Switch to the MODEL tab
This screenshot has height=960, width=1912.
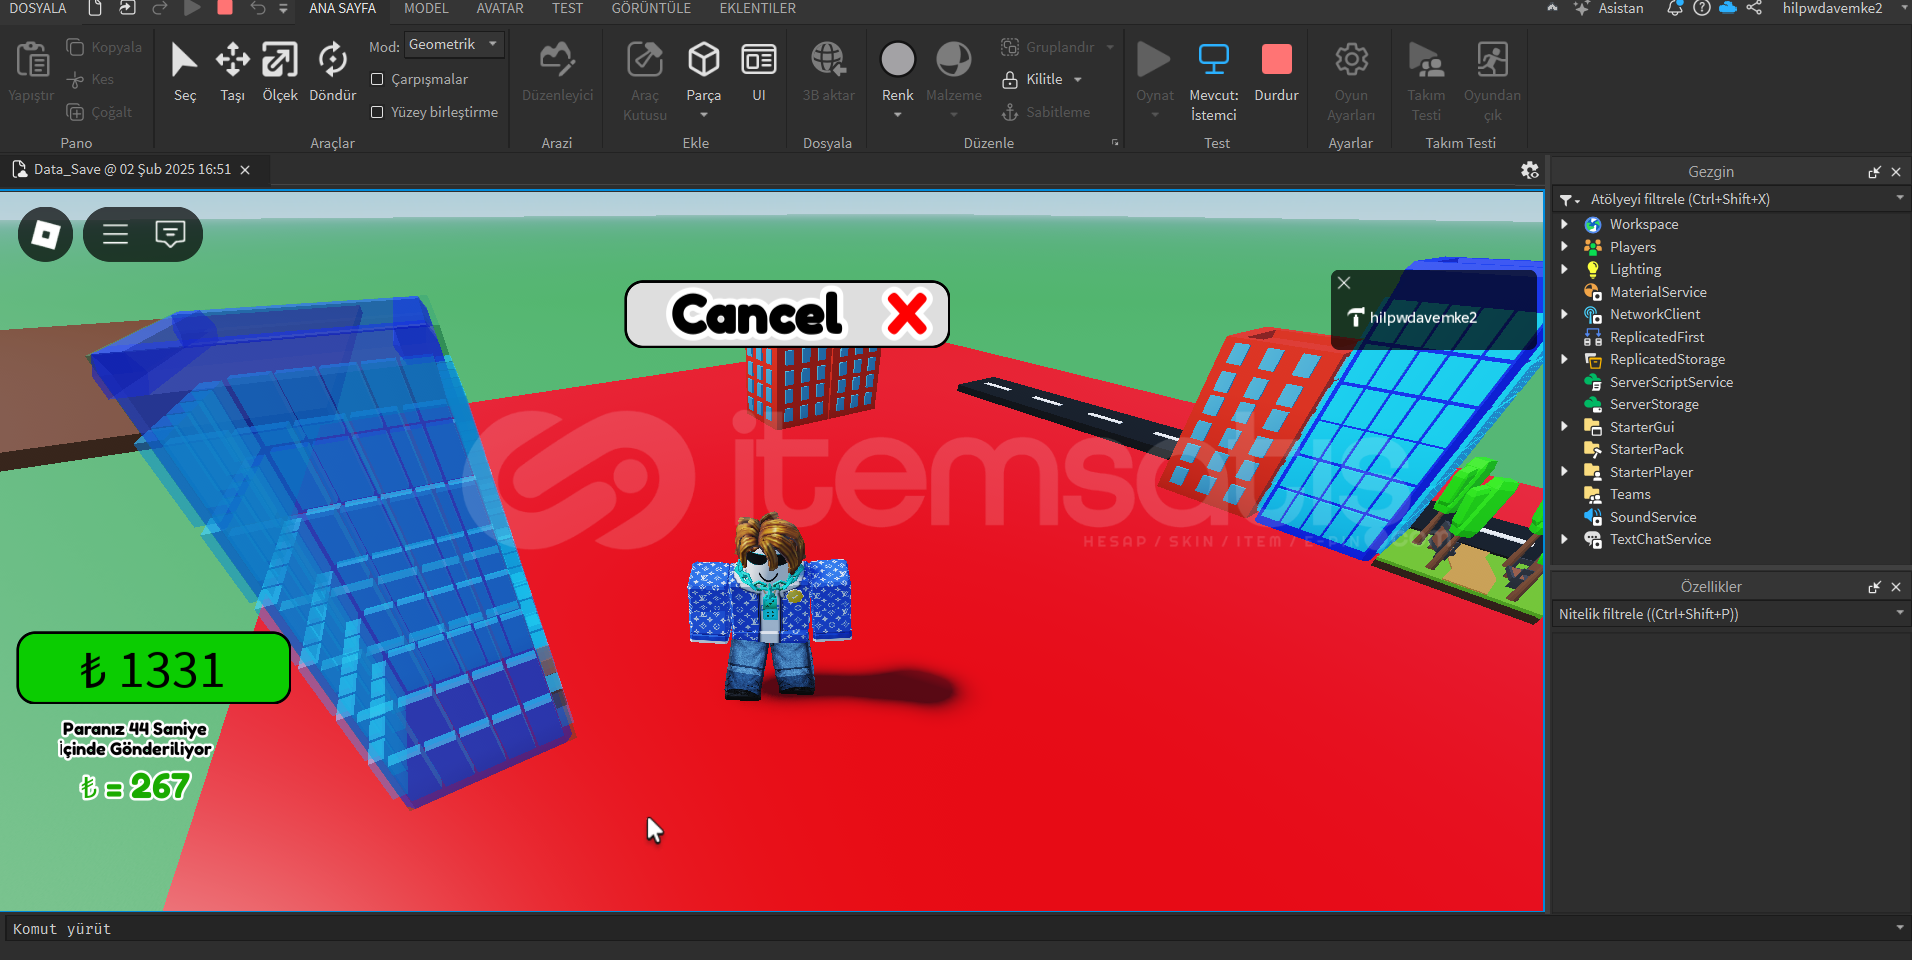[426, 8]
